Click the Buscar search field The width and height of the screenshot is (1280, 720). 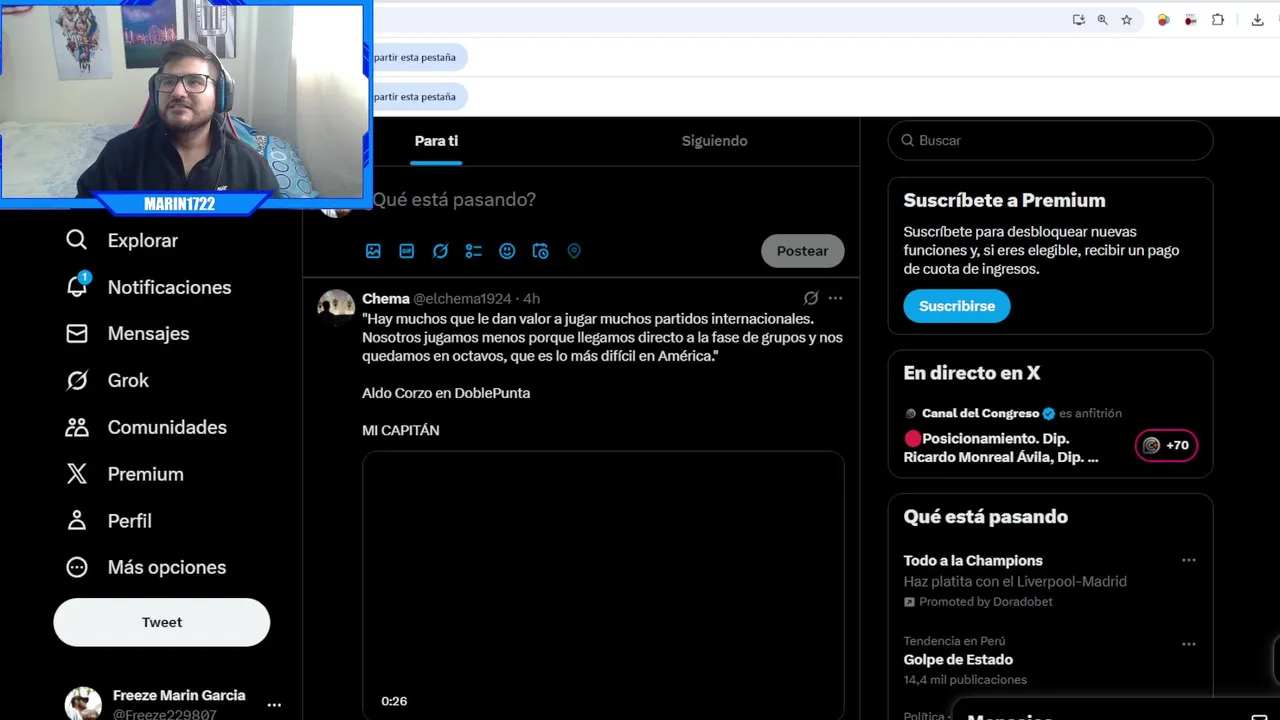click(1050, 141)
